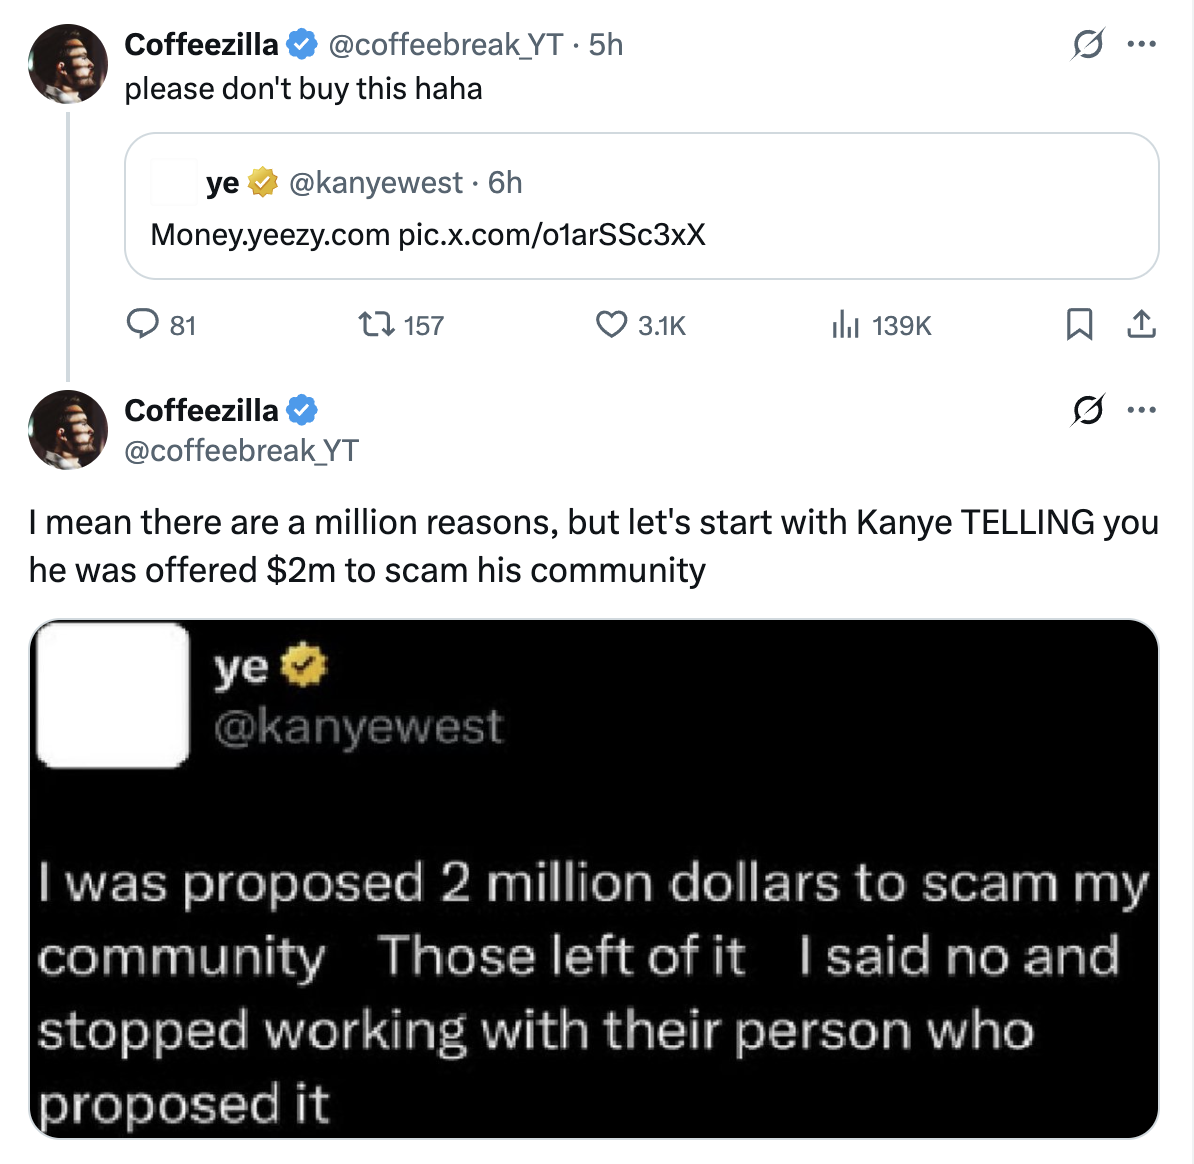Open @coffeebreak_YT handle under second tweet

pyautogui.click(x=241, y=451)
